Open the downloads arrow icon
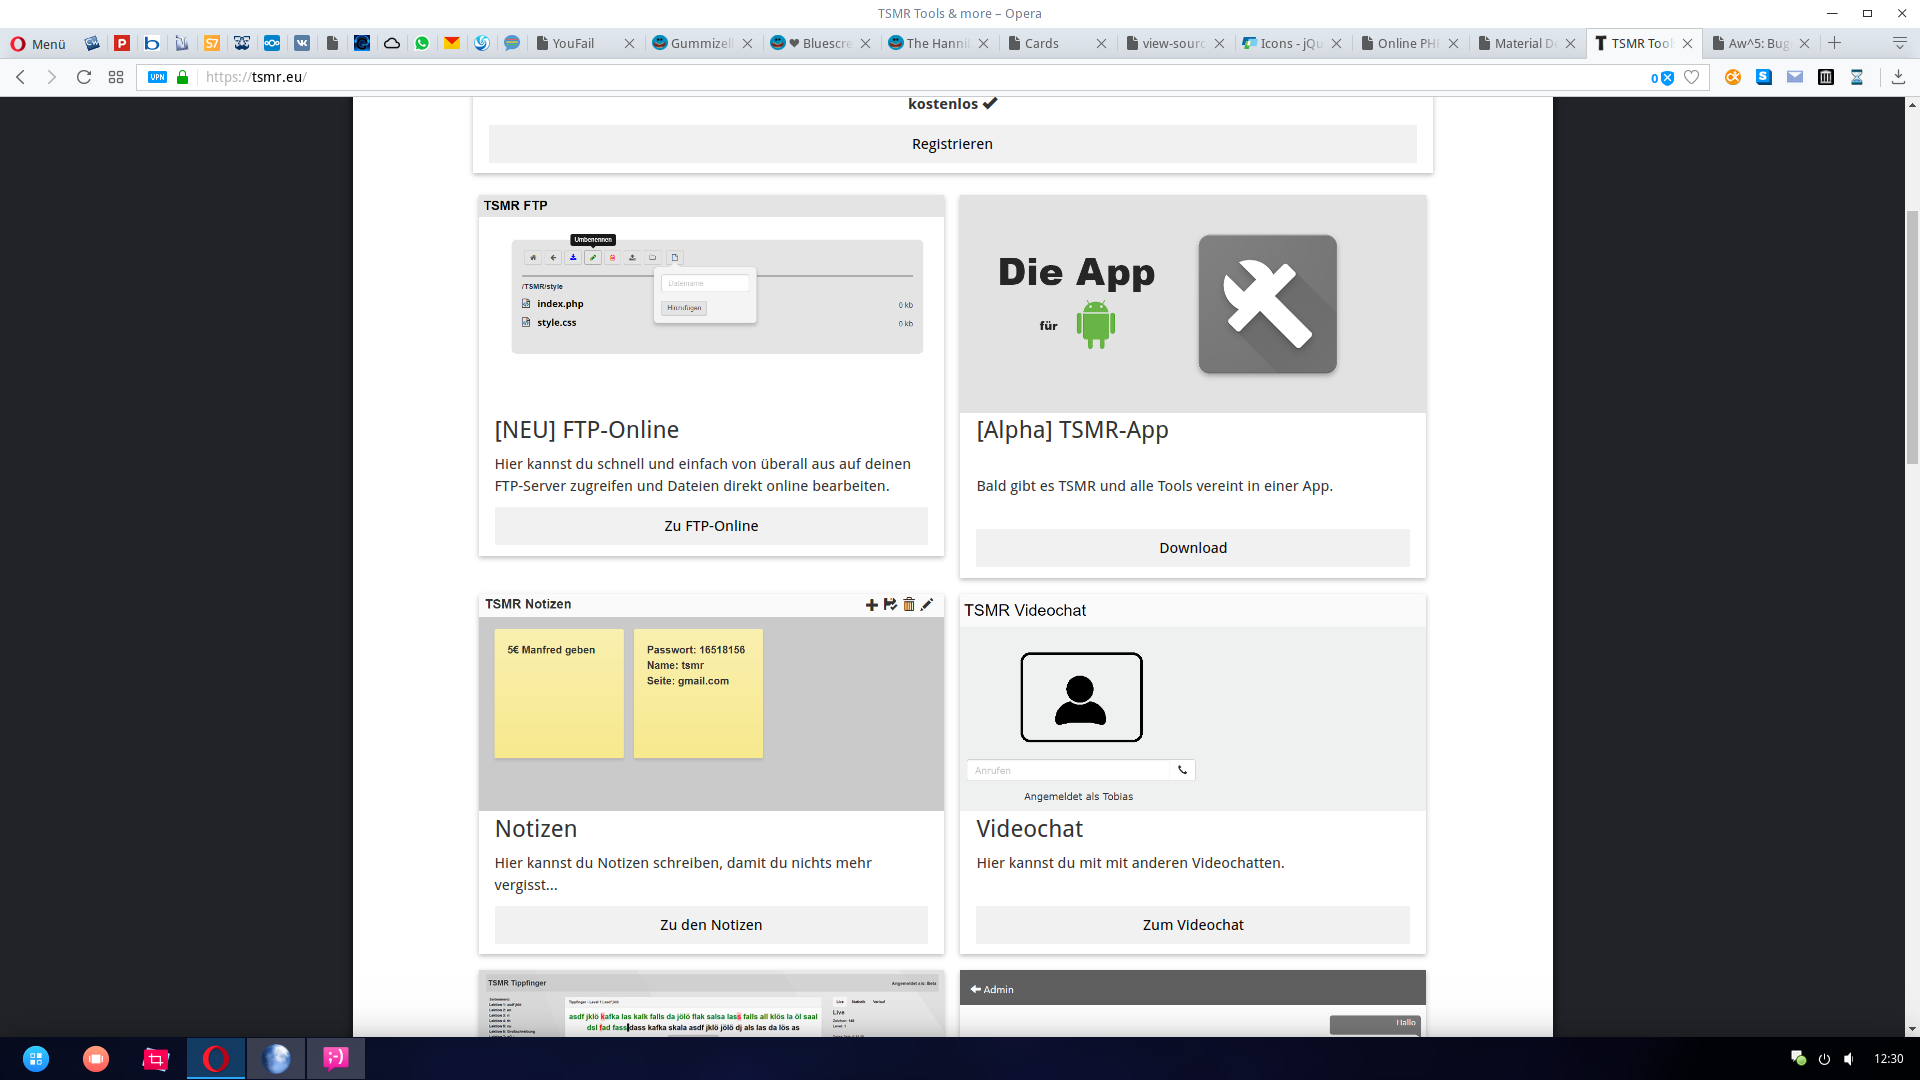 (x=1898, y=77)
